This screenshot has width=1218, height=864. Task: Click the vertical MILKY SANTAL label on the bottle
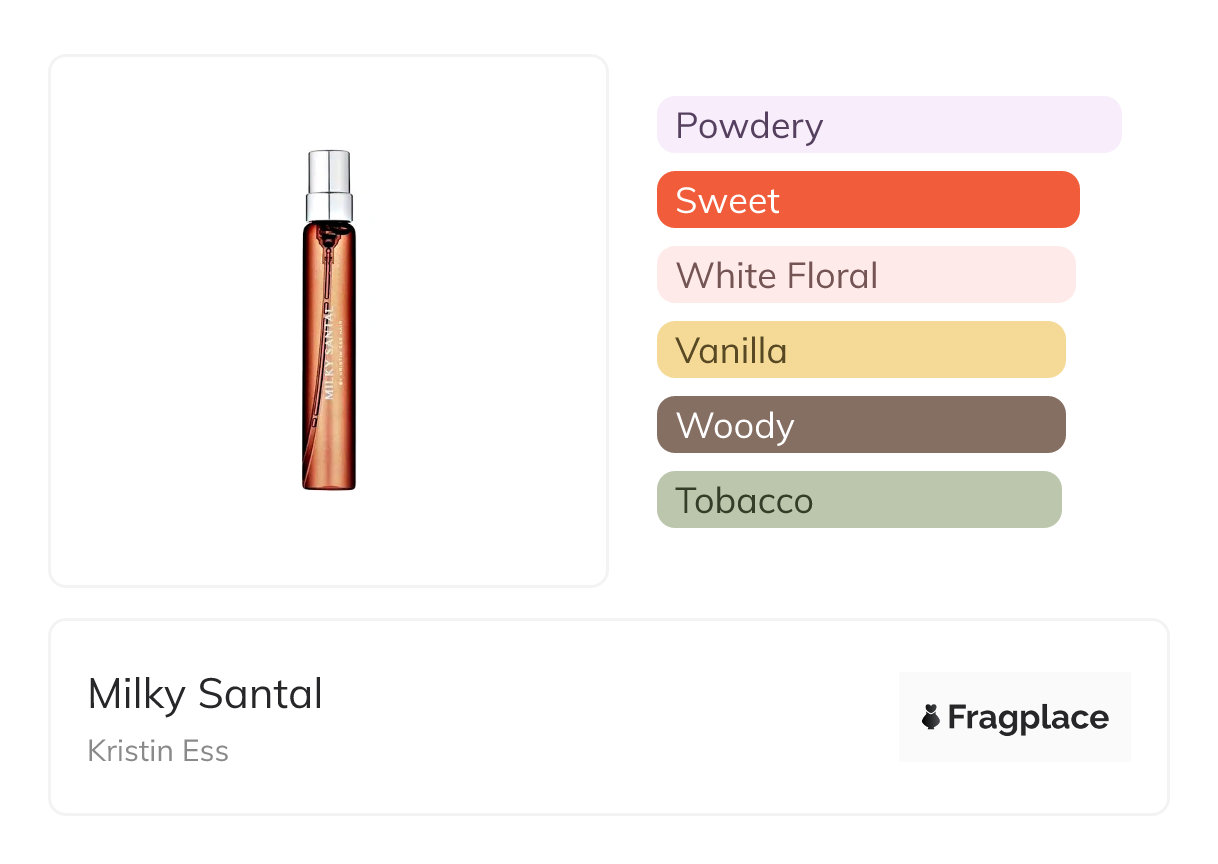tap(329, 350)
